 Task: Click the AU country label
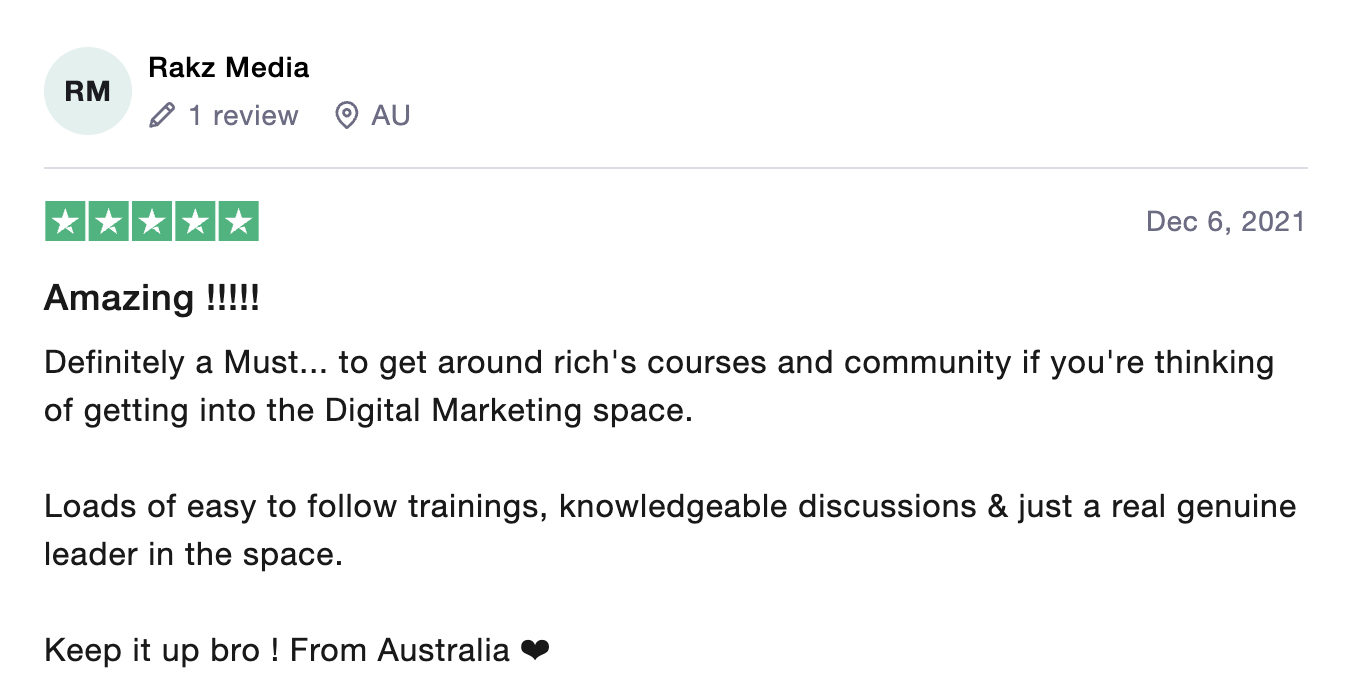click(391, 116)
